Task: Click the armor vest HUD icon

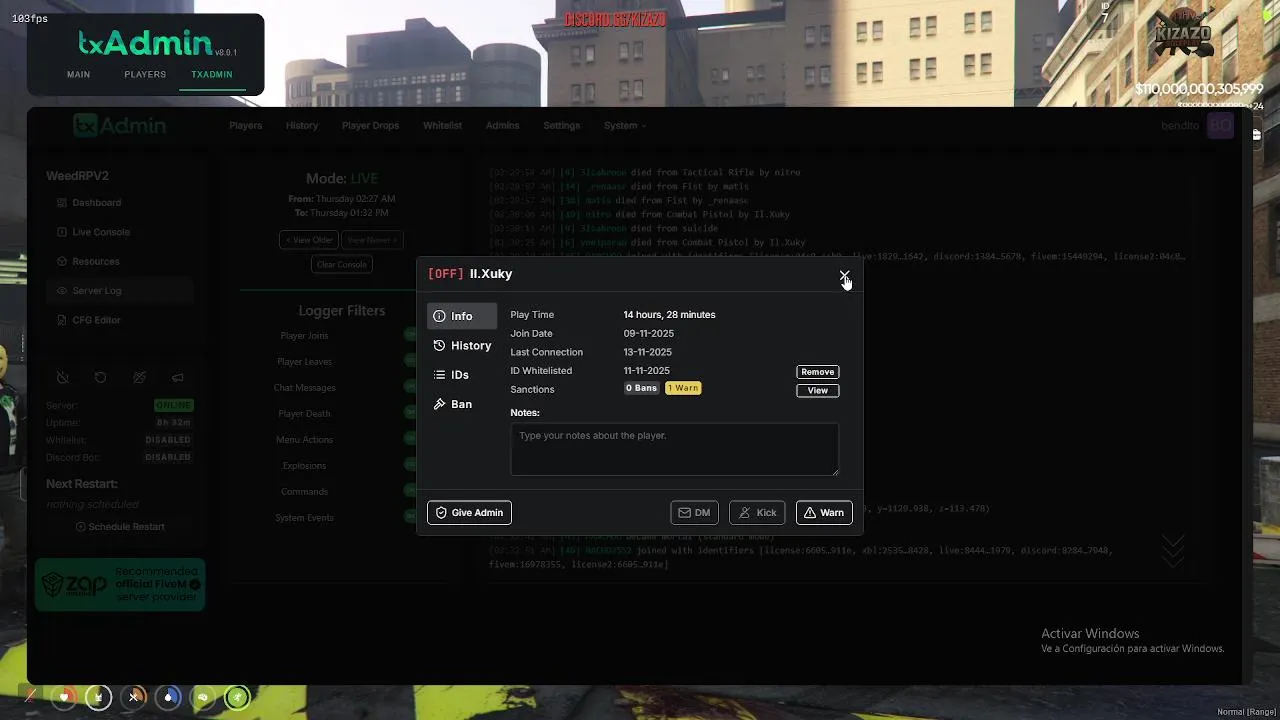Action: pos(98,696)
